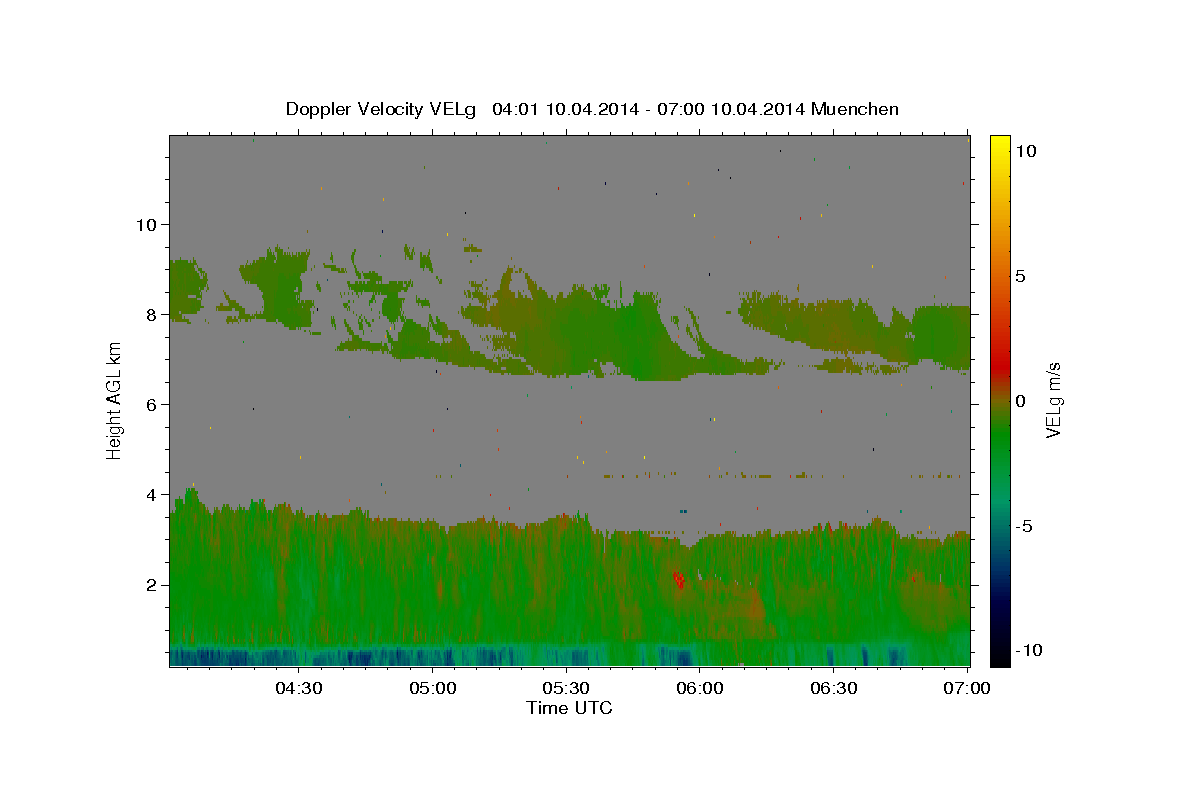Click the height axis label 2

pyautogui.click(x=150, y=585)
